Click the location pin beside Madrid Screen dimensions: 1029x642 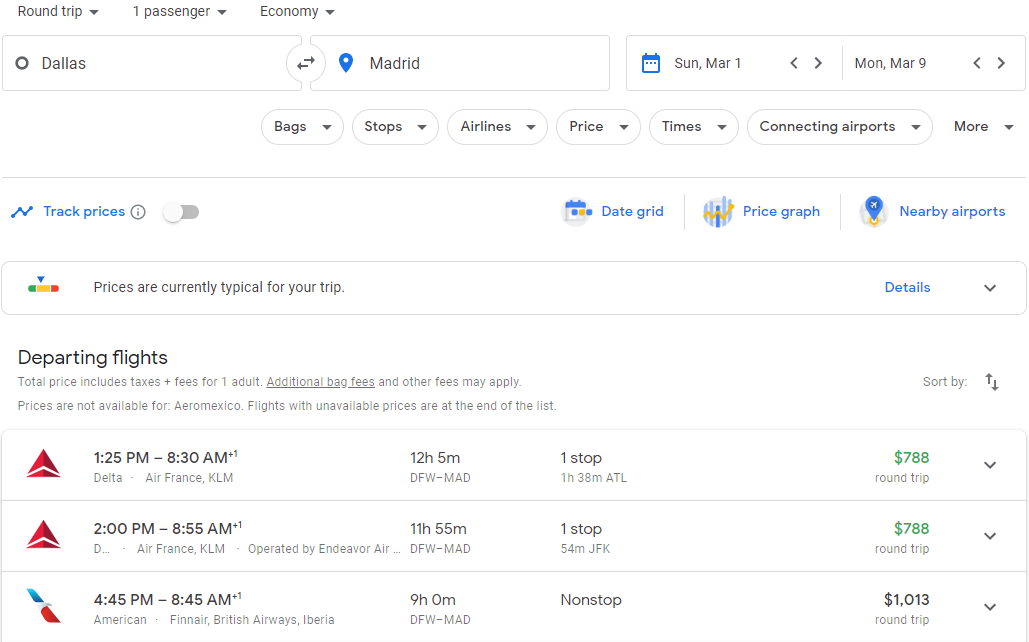coord(346,62)
